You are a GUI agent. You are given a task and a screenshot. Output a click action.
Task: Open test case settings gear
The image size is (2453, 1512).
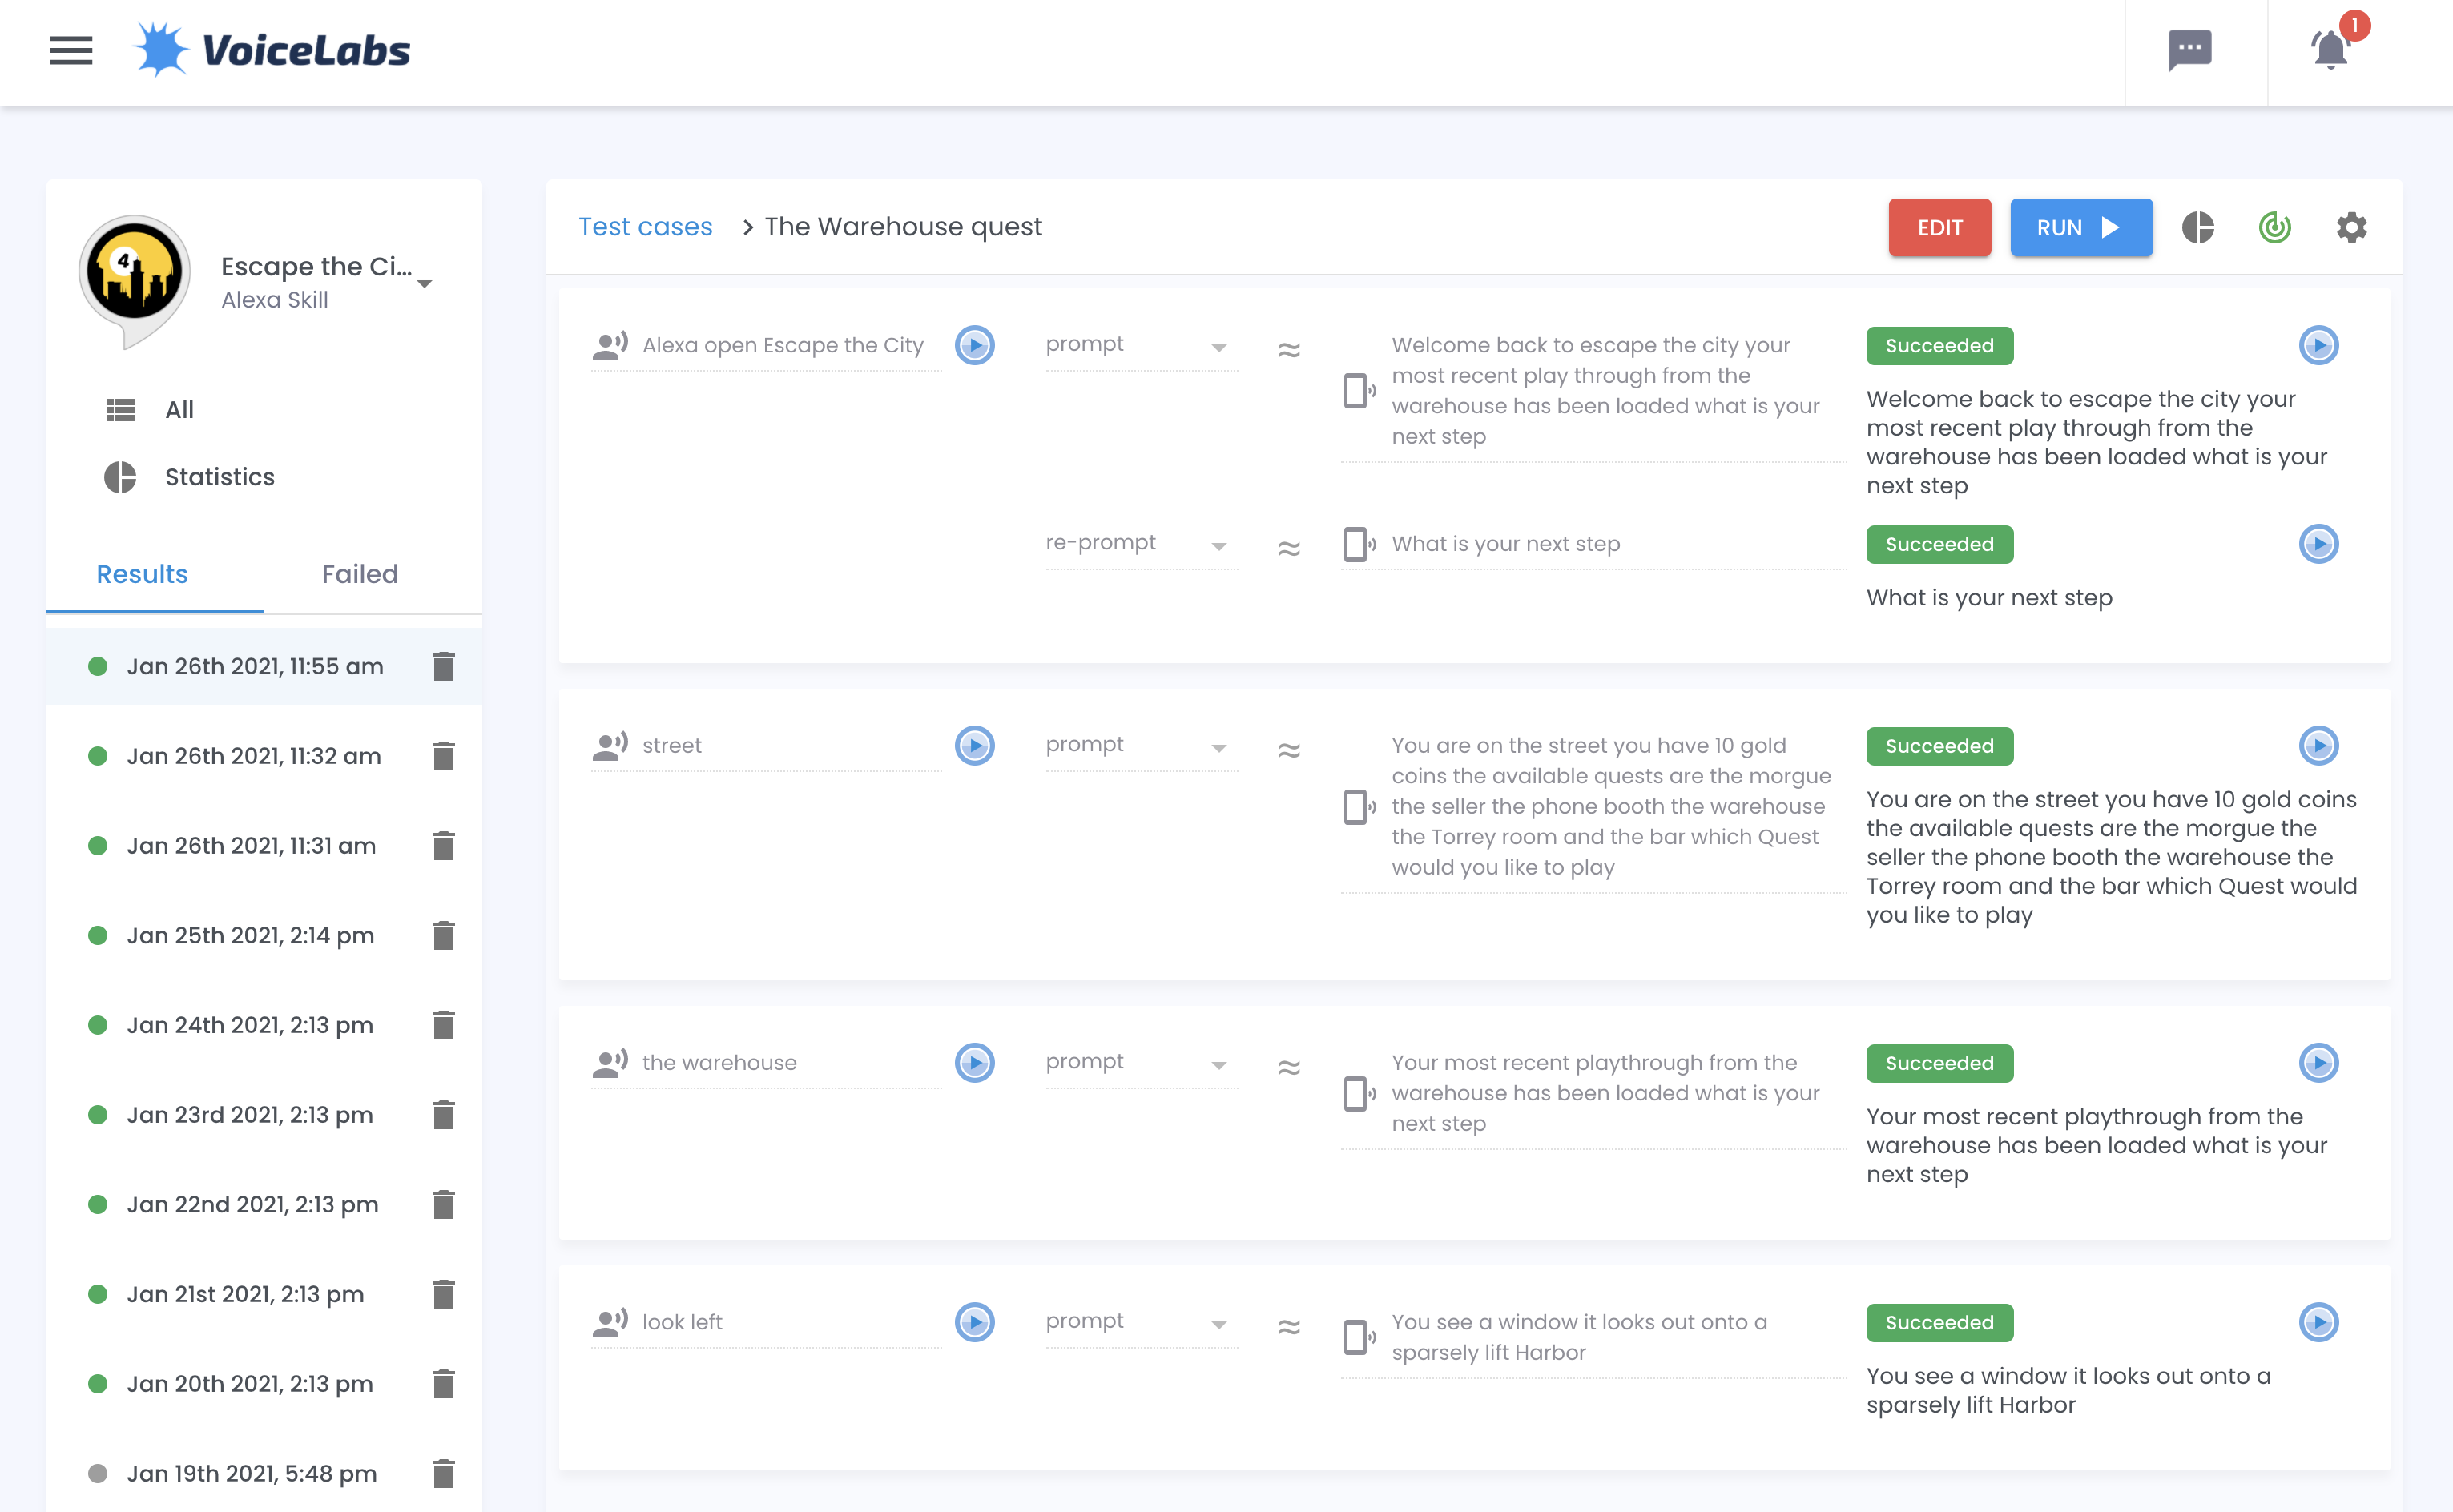(2351, 228)
